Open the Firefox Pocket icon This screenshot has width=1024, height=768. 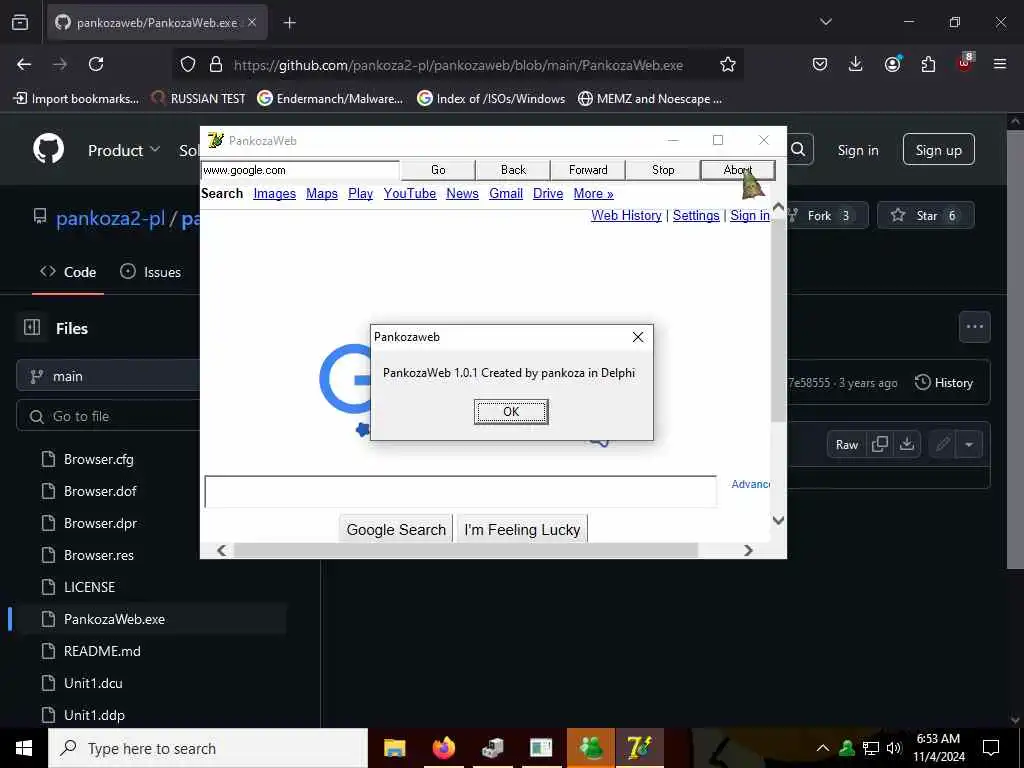[x=820, y=64]
